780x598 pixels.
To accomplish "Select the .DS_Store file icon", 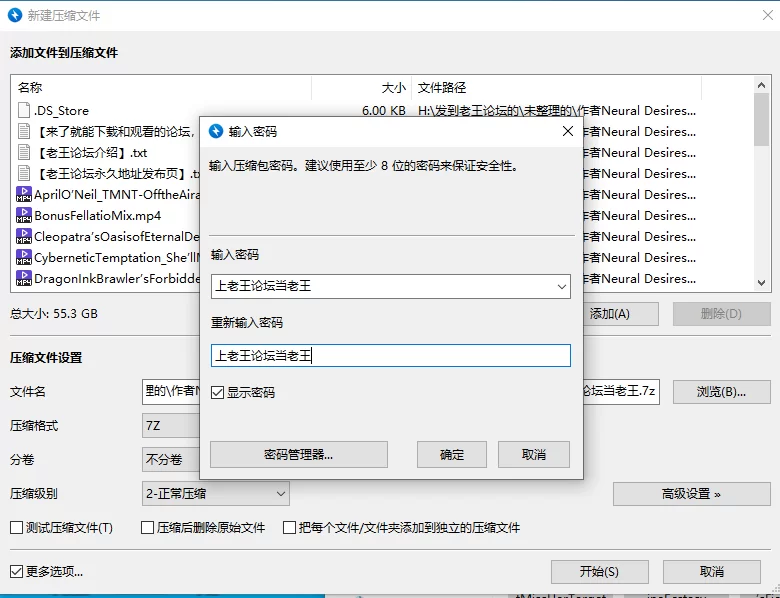I will (x=23, y=110).
